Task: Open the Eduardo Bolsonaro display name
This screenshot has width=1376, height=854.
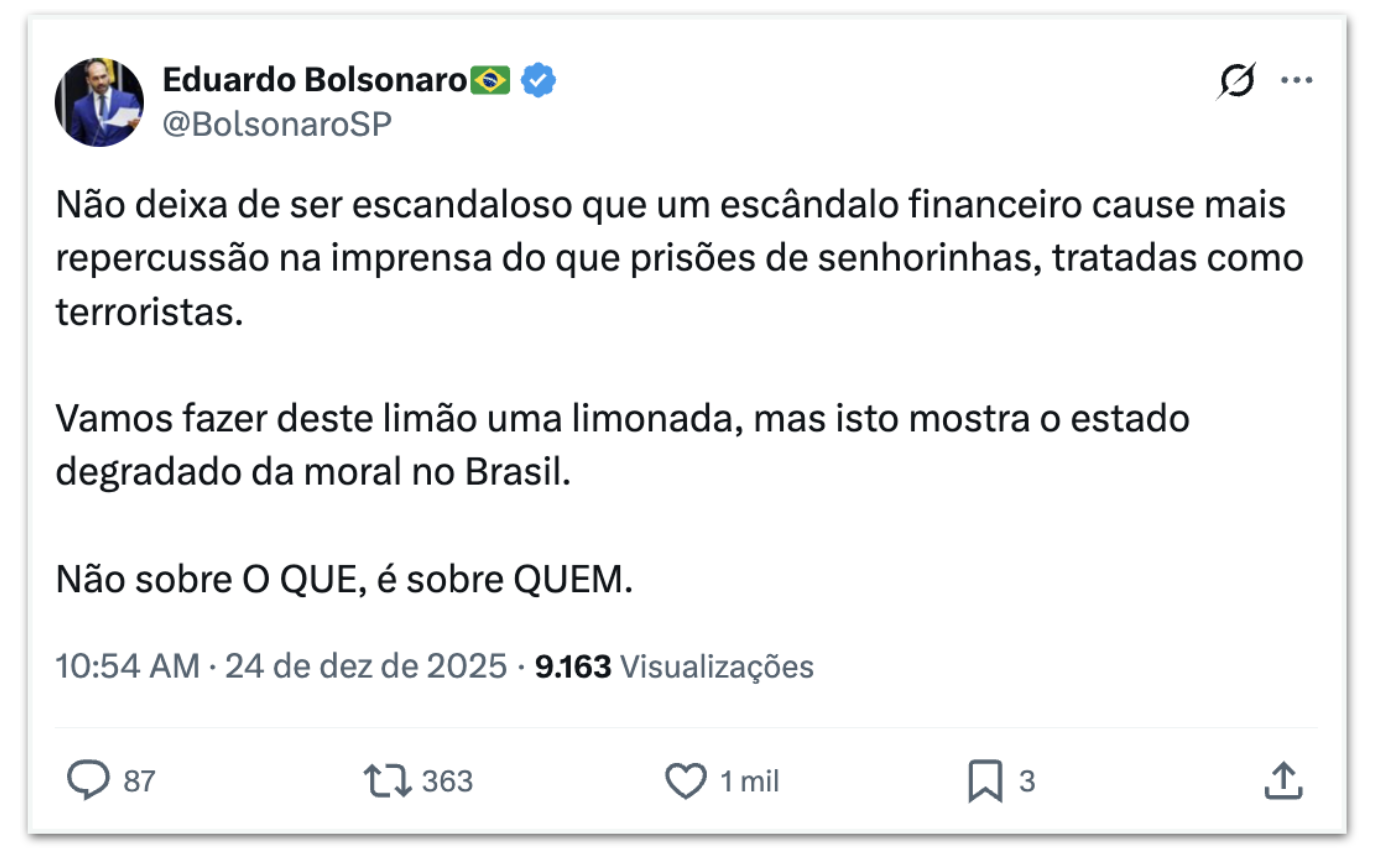Action: pyautogui.click(x=314, y=80)
